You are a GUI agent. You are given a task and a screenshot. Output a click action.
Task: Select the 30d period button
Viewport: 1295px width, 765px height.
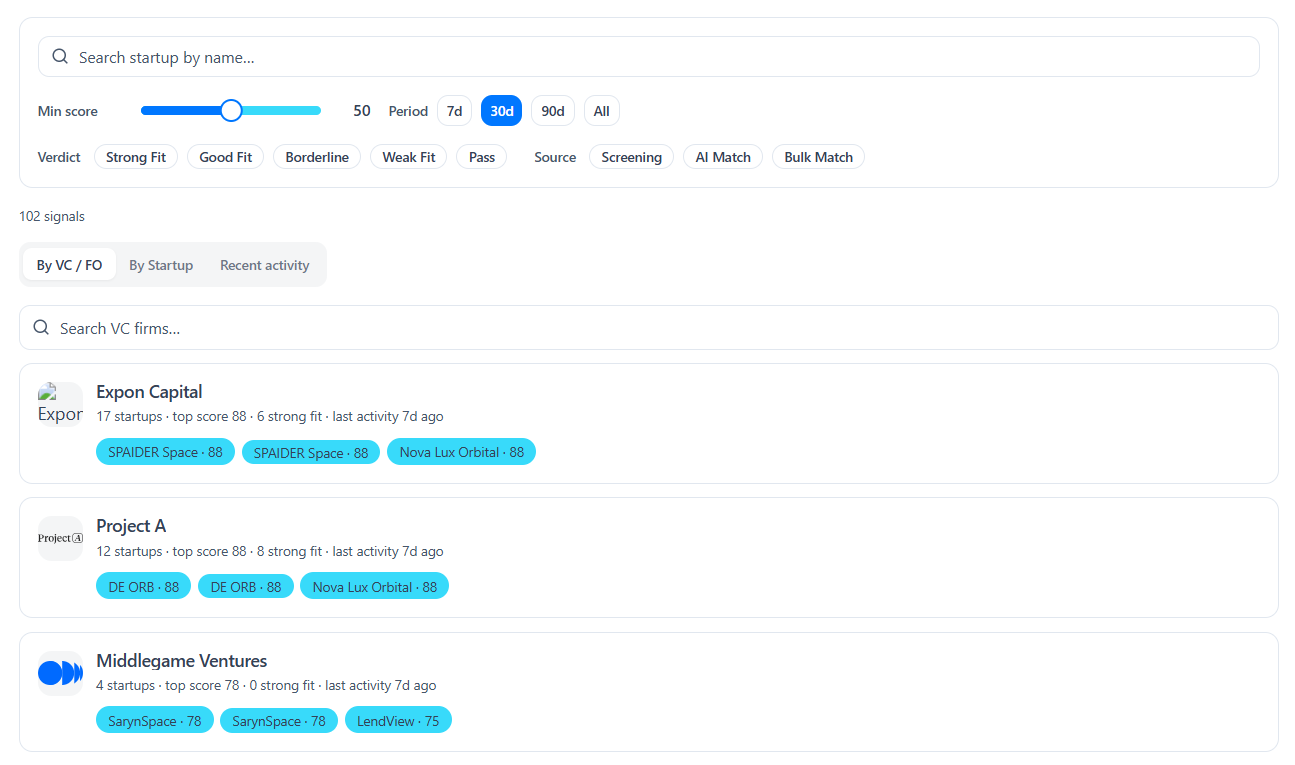(x=501, y=111)
